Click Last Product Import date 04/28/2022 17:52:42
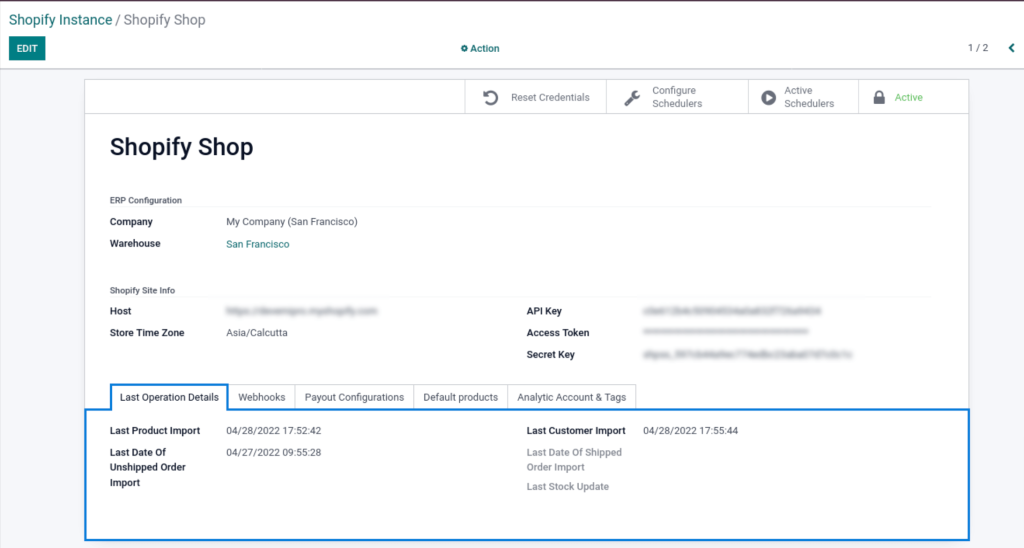 pyautogui.click(x=274, y=430)
